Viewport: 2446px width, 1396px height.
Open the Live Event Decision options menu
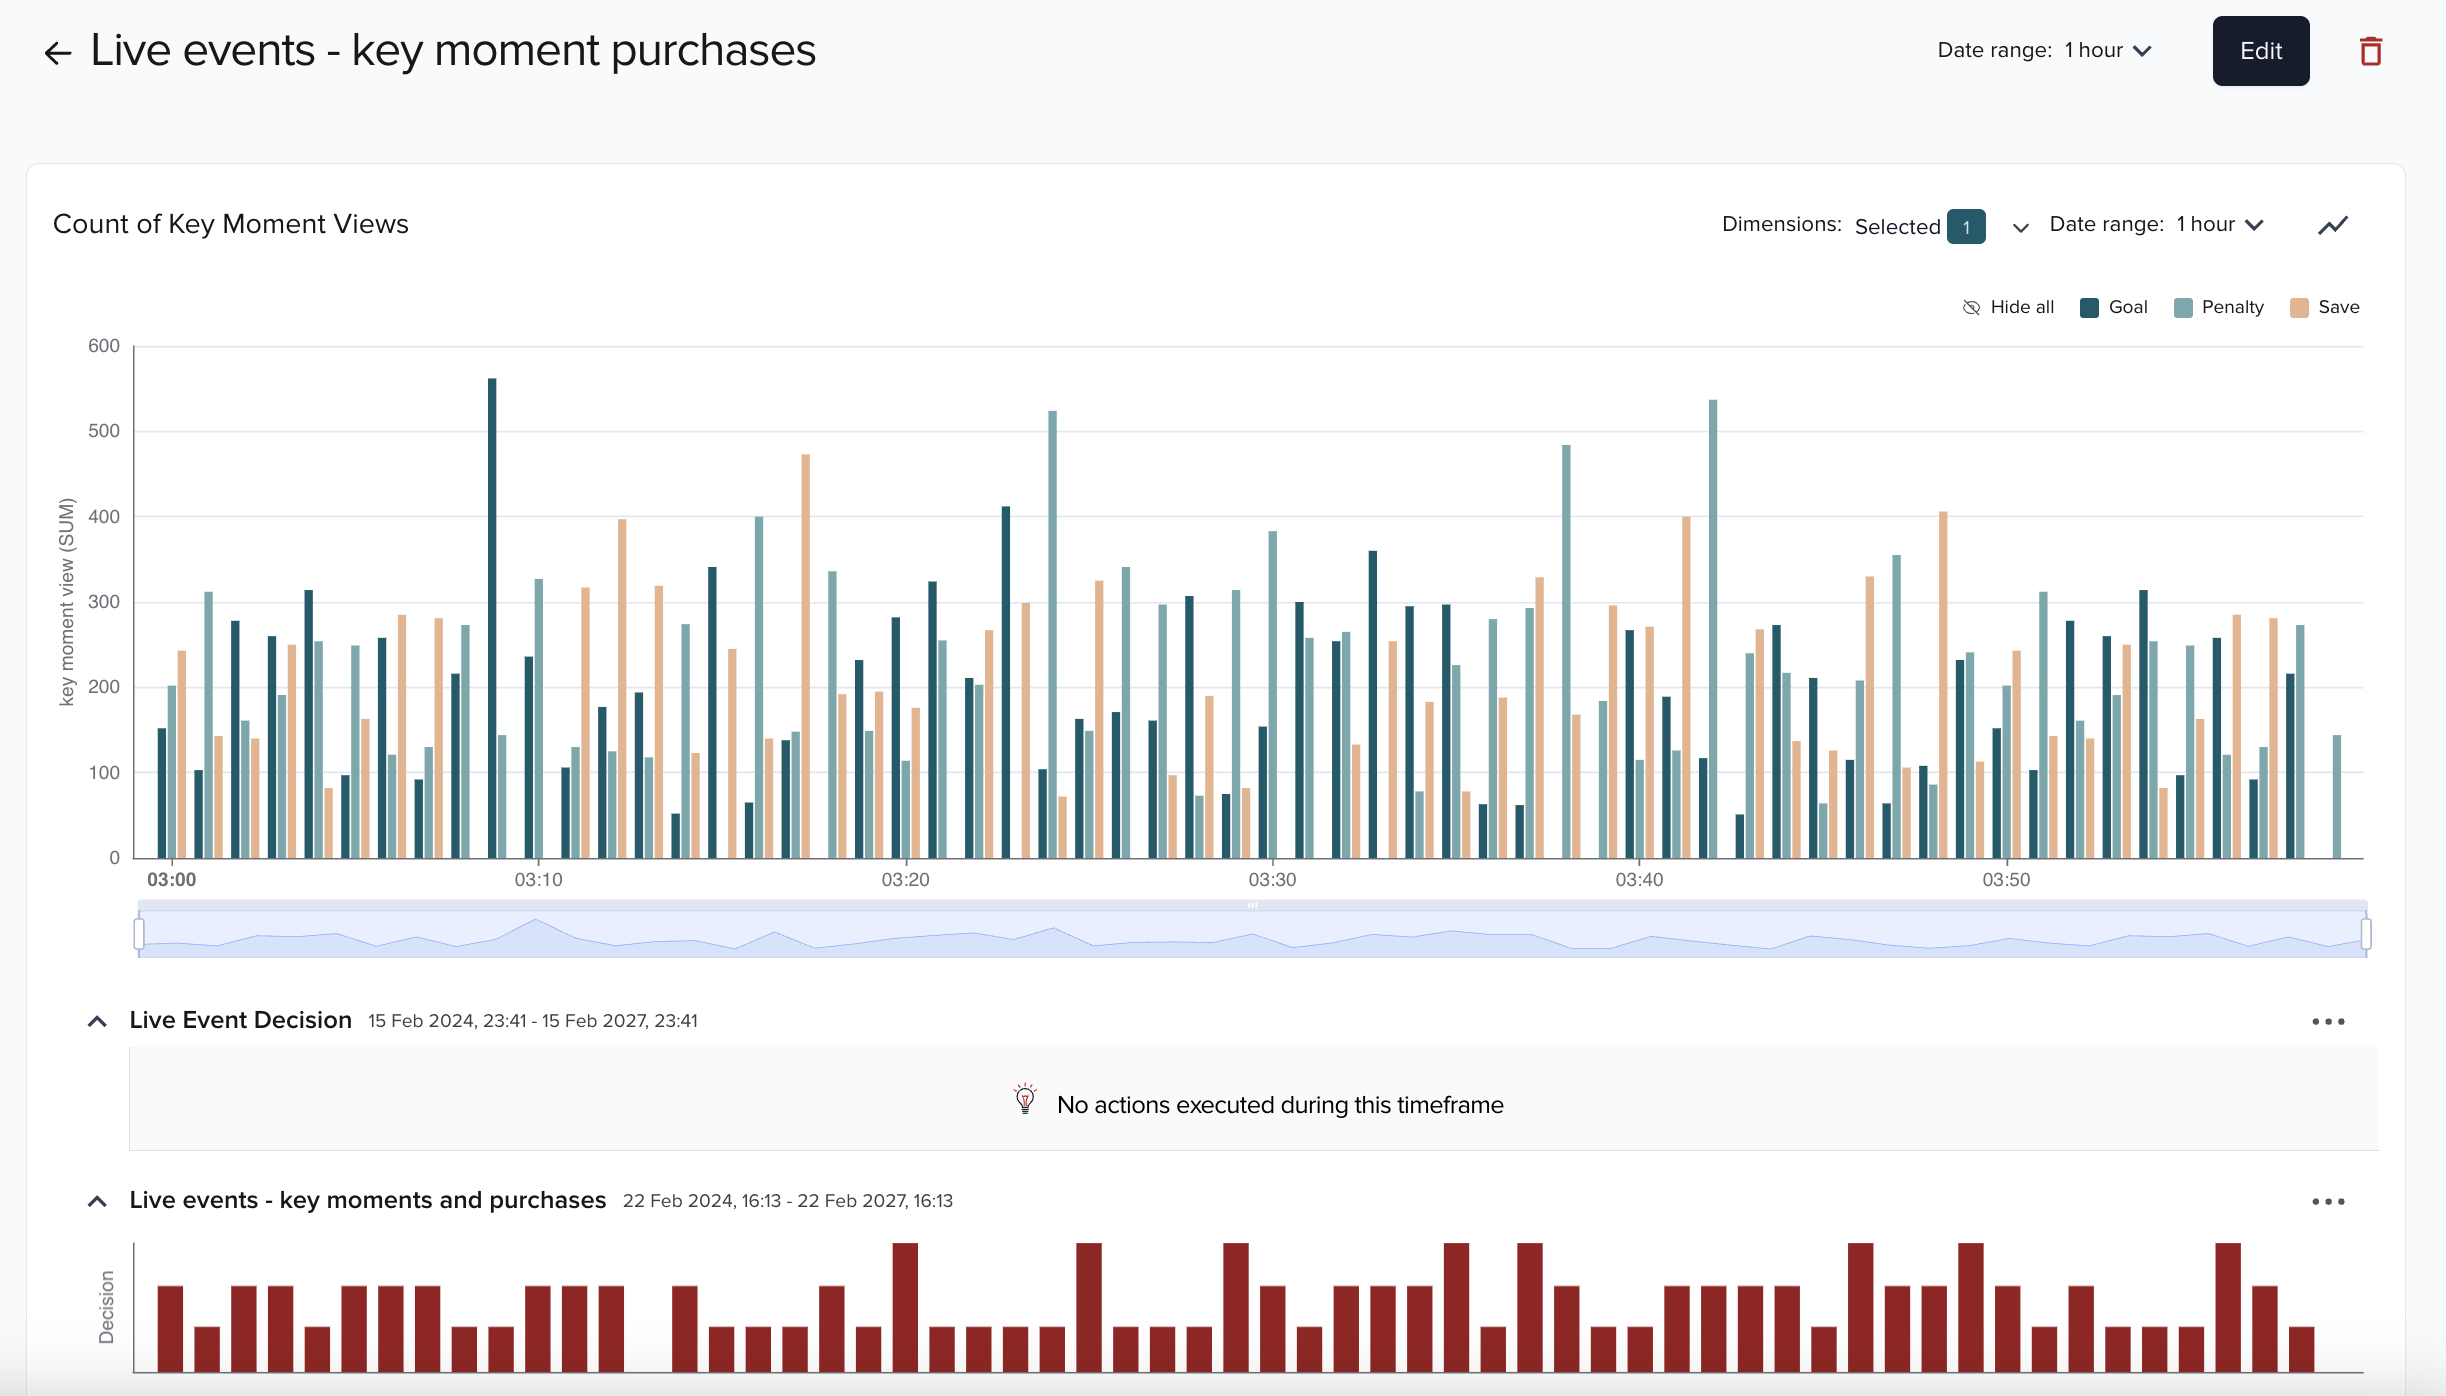tap(2327, 1020)
